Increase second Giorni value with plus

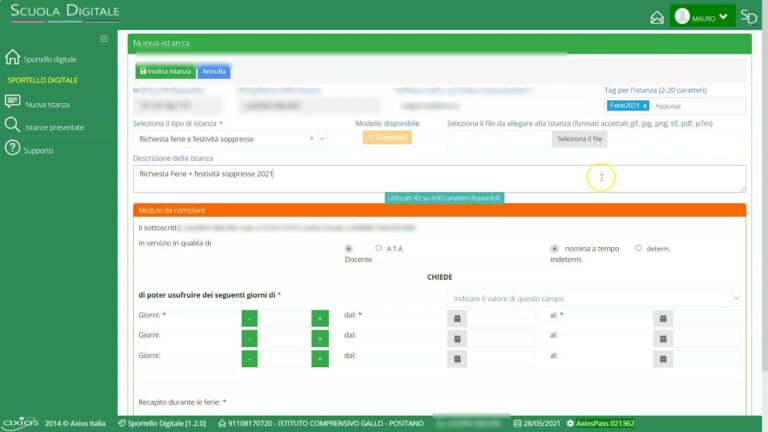tap(320, 338)
